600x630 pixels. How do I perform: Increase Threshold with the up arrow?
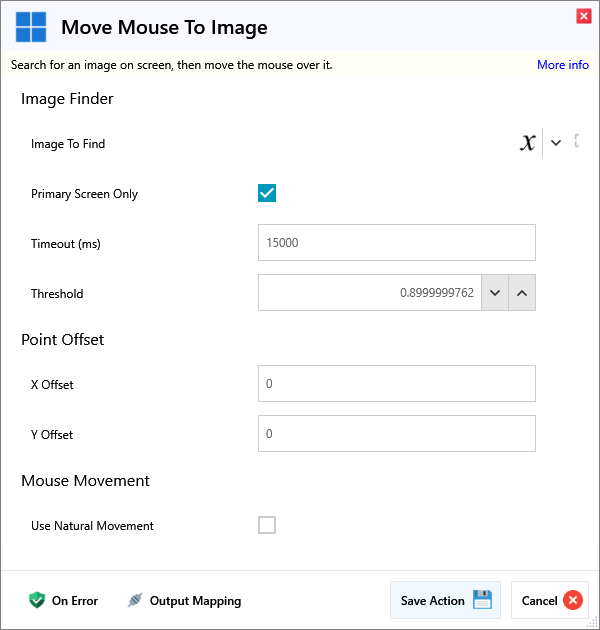click(522, 293)
